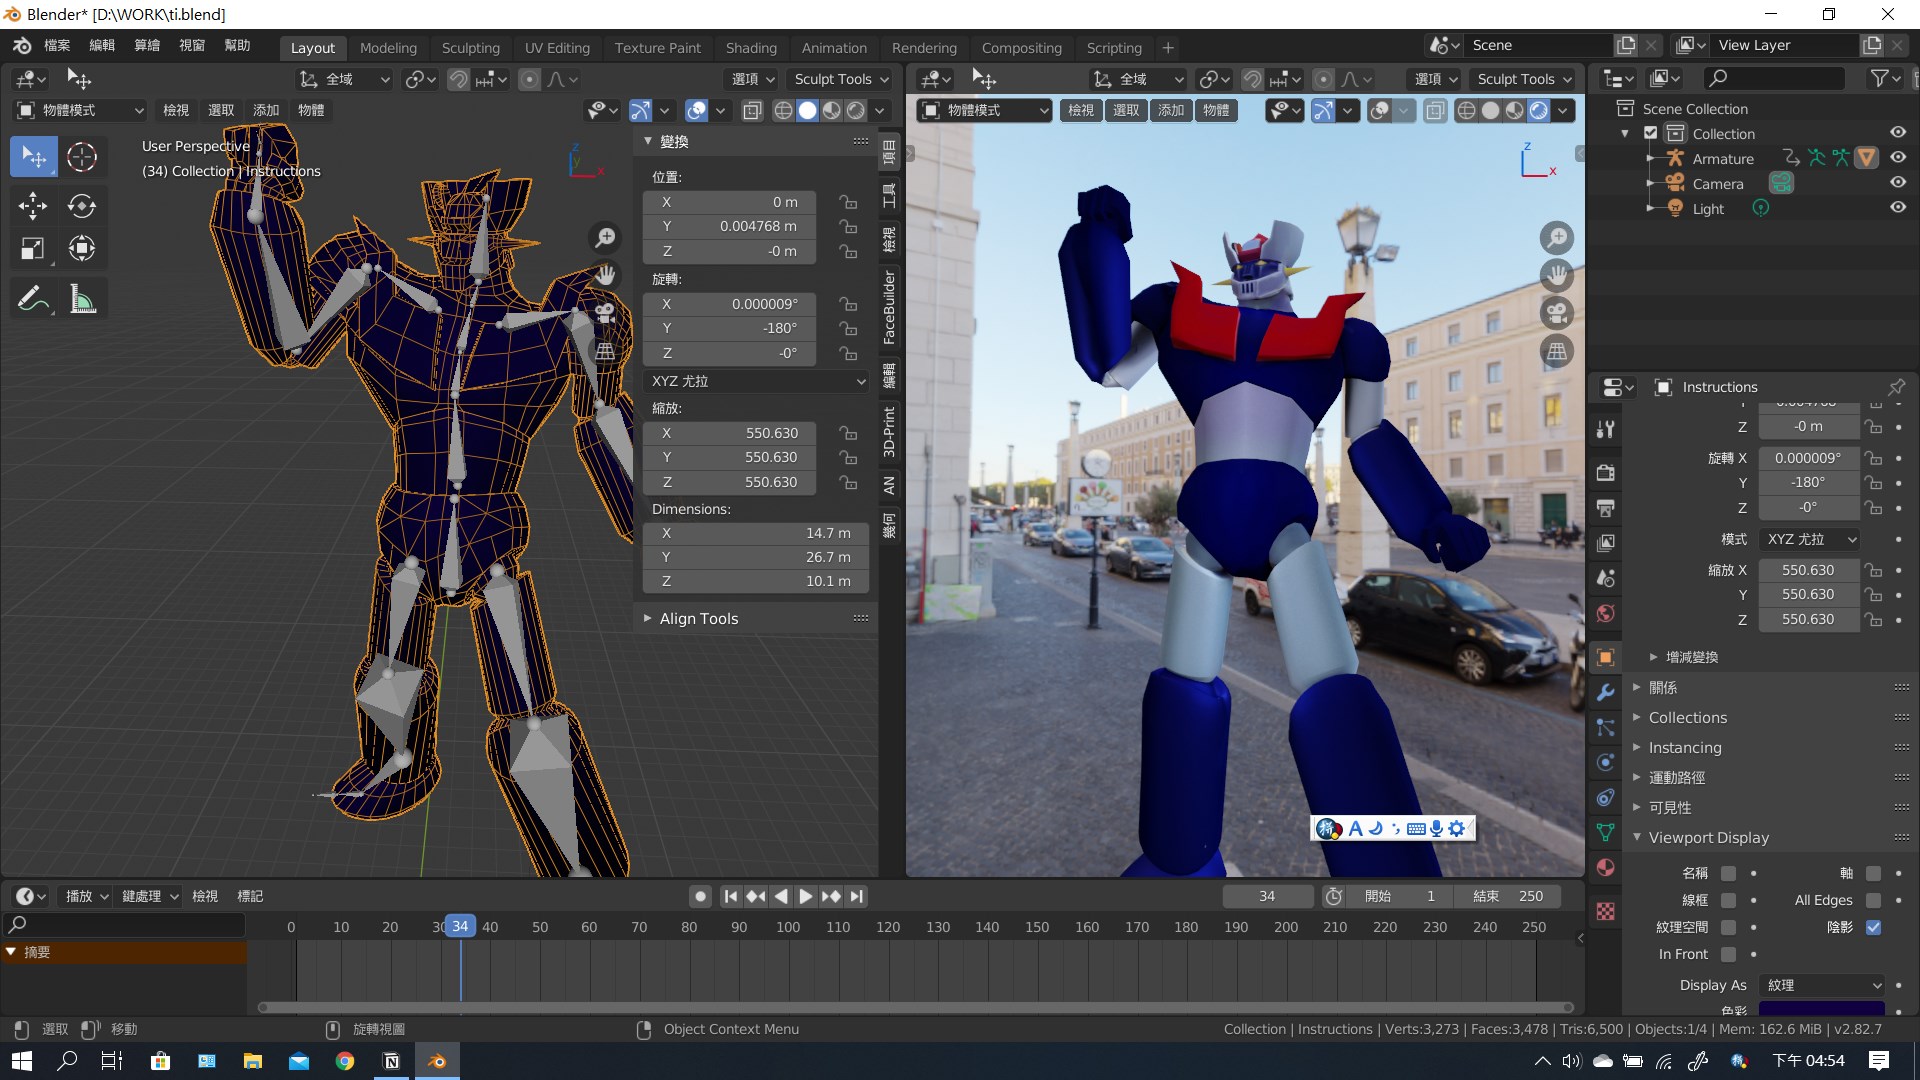
Task: Enable the All Edges checkbox
Action: (1873, 900)
